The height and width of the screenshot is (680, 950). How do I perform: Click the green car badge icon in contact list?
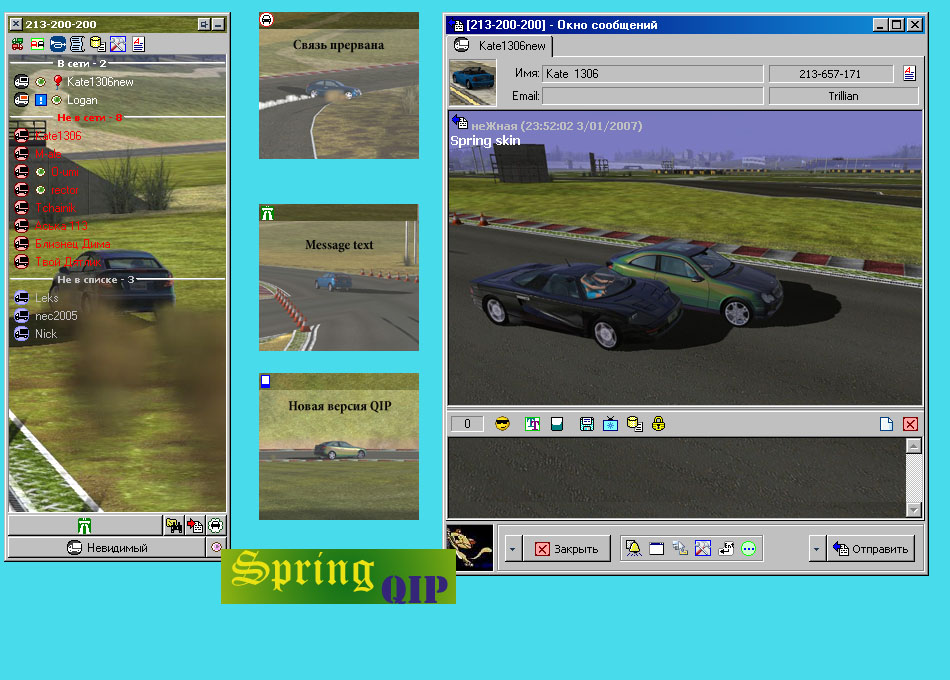(x=216, y=525)
